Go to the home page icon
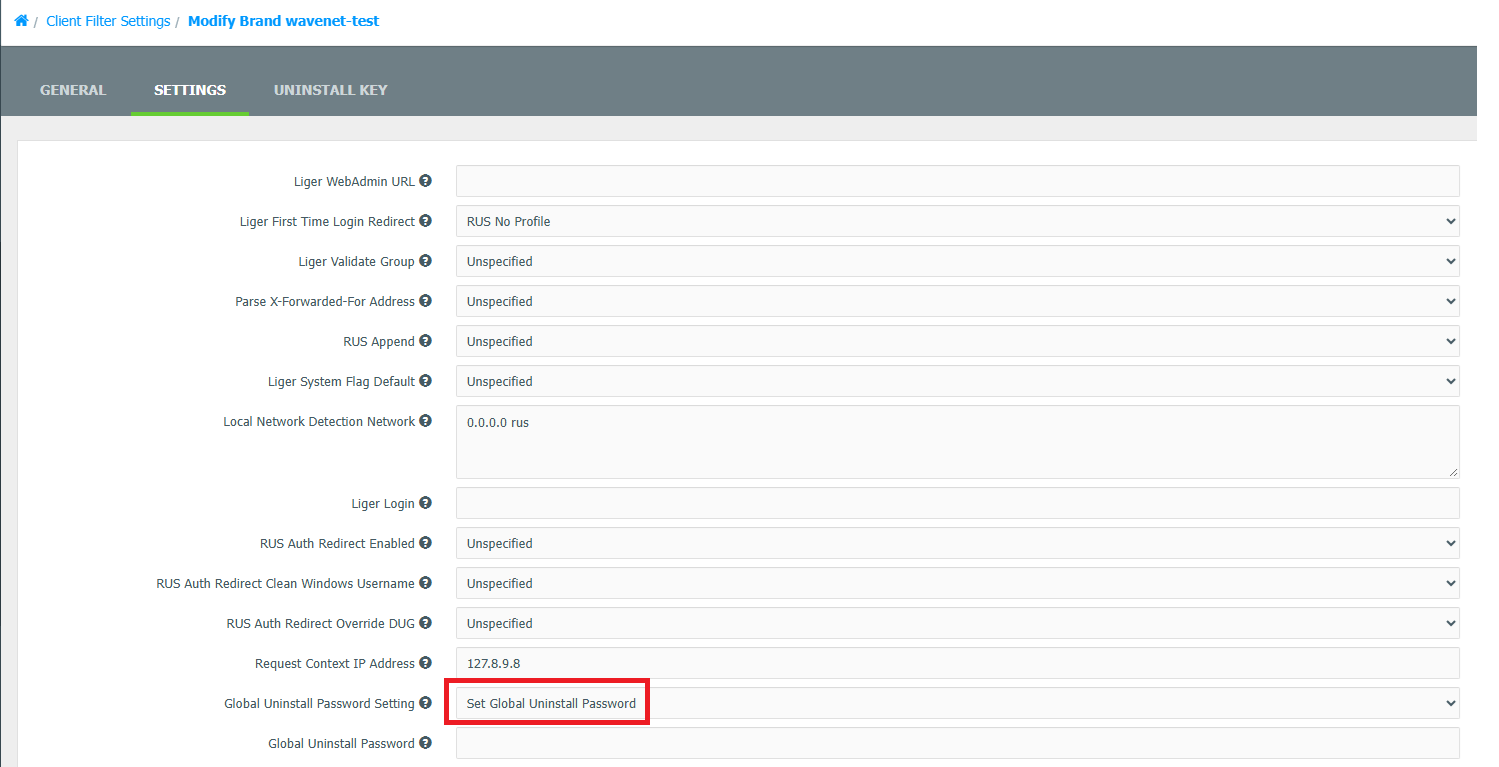 point(21,20)
